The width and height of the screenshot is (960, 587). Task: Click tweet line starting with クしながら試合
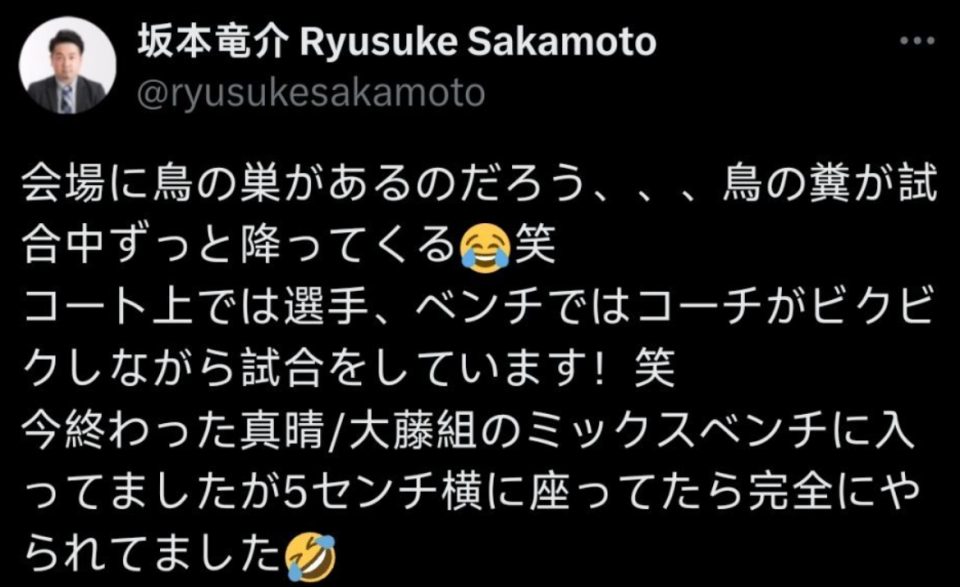click(349, 369)
